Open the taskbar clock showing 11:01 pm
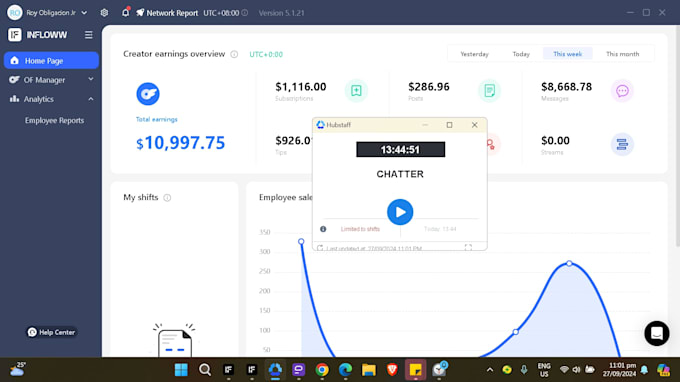 coord(619,370)
